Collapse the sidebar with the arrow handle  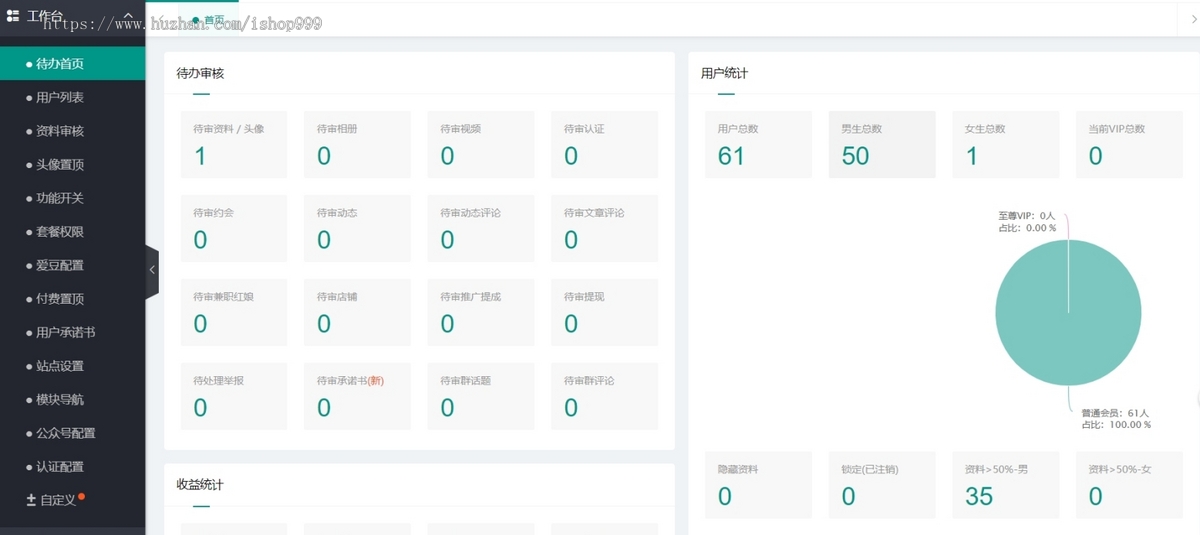tap(152, 270)
